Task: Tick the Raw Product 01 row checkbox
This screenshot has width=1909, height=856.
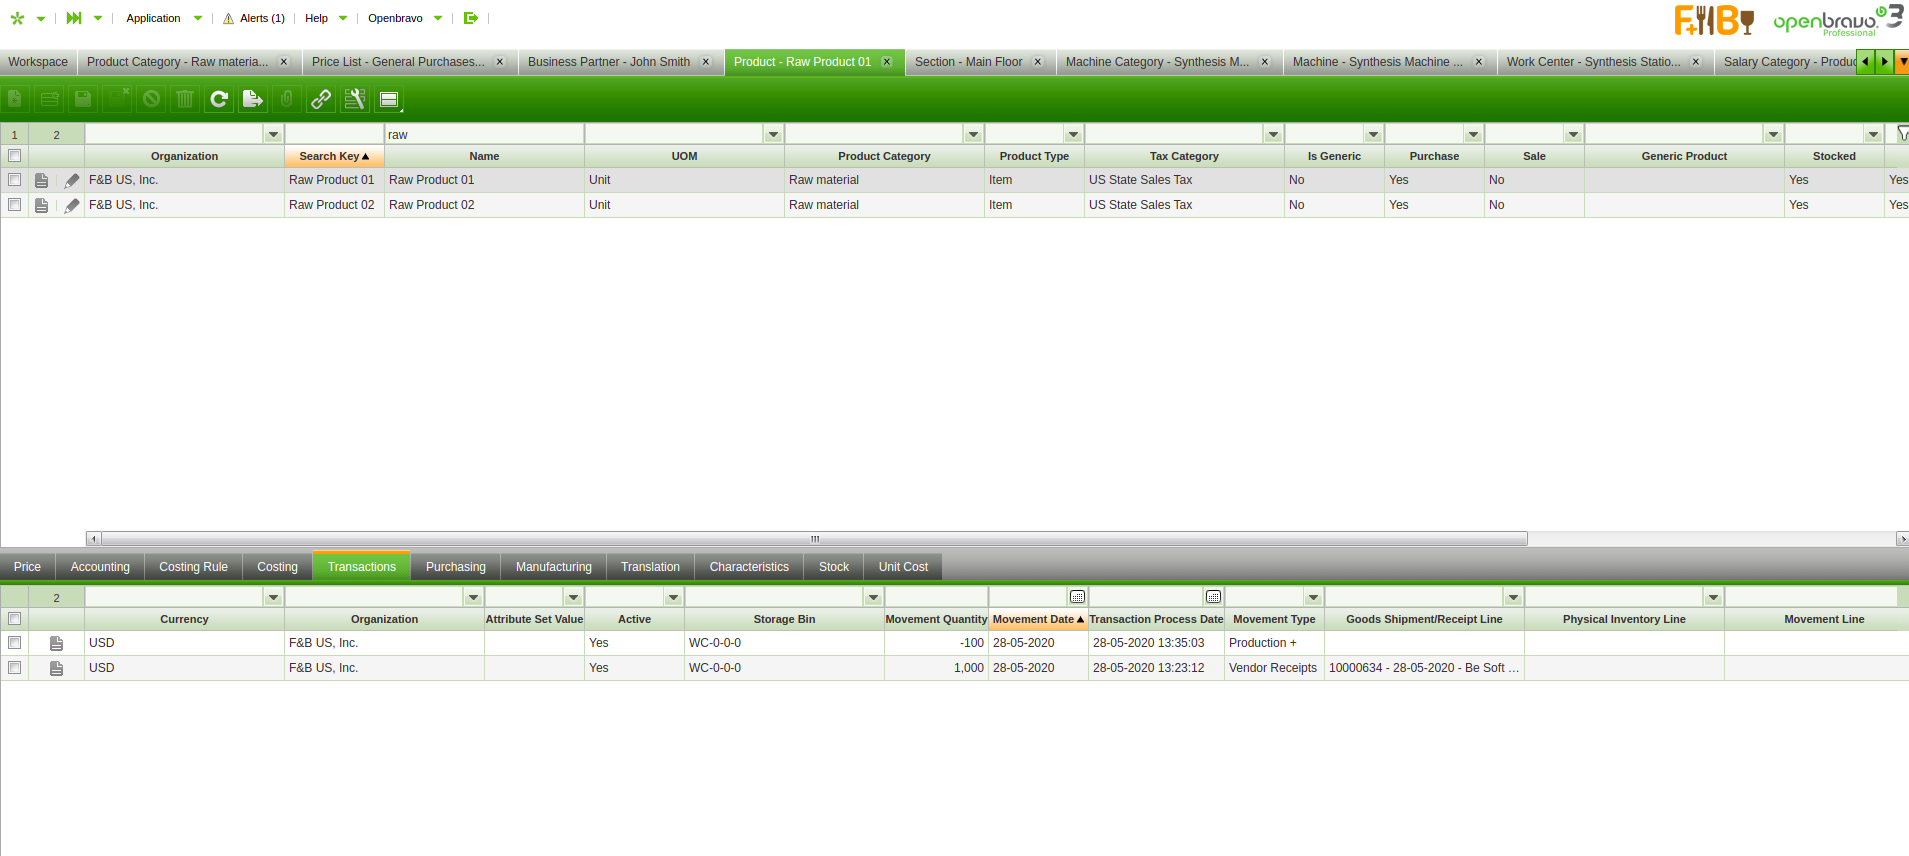Action: tap(14, 180)
